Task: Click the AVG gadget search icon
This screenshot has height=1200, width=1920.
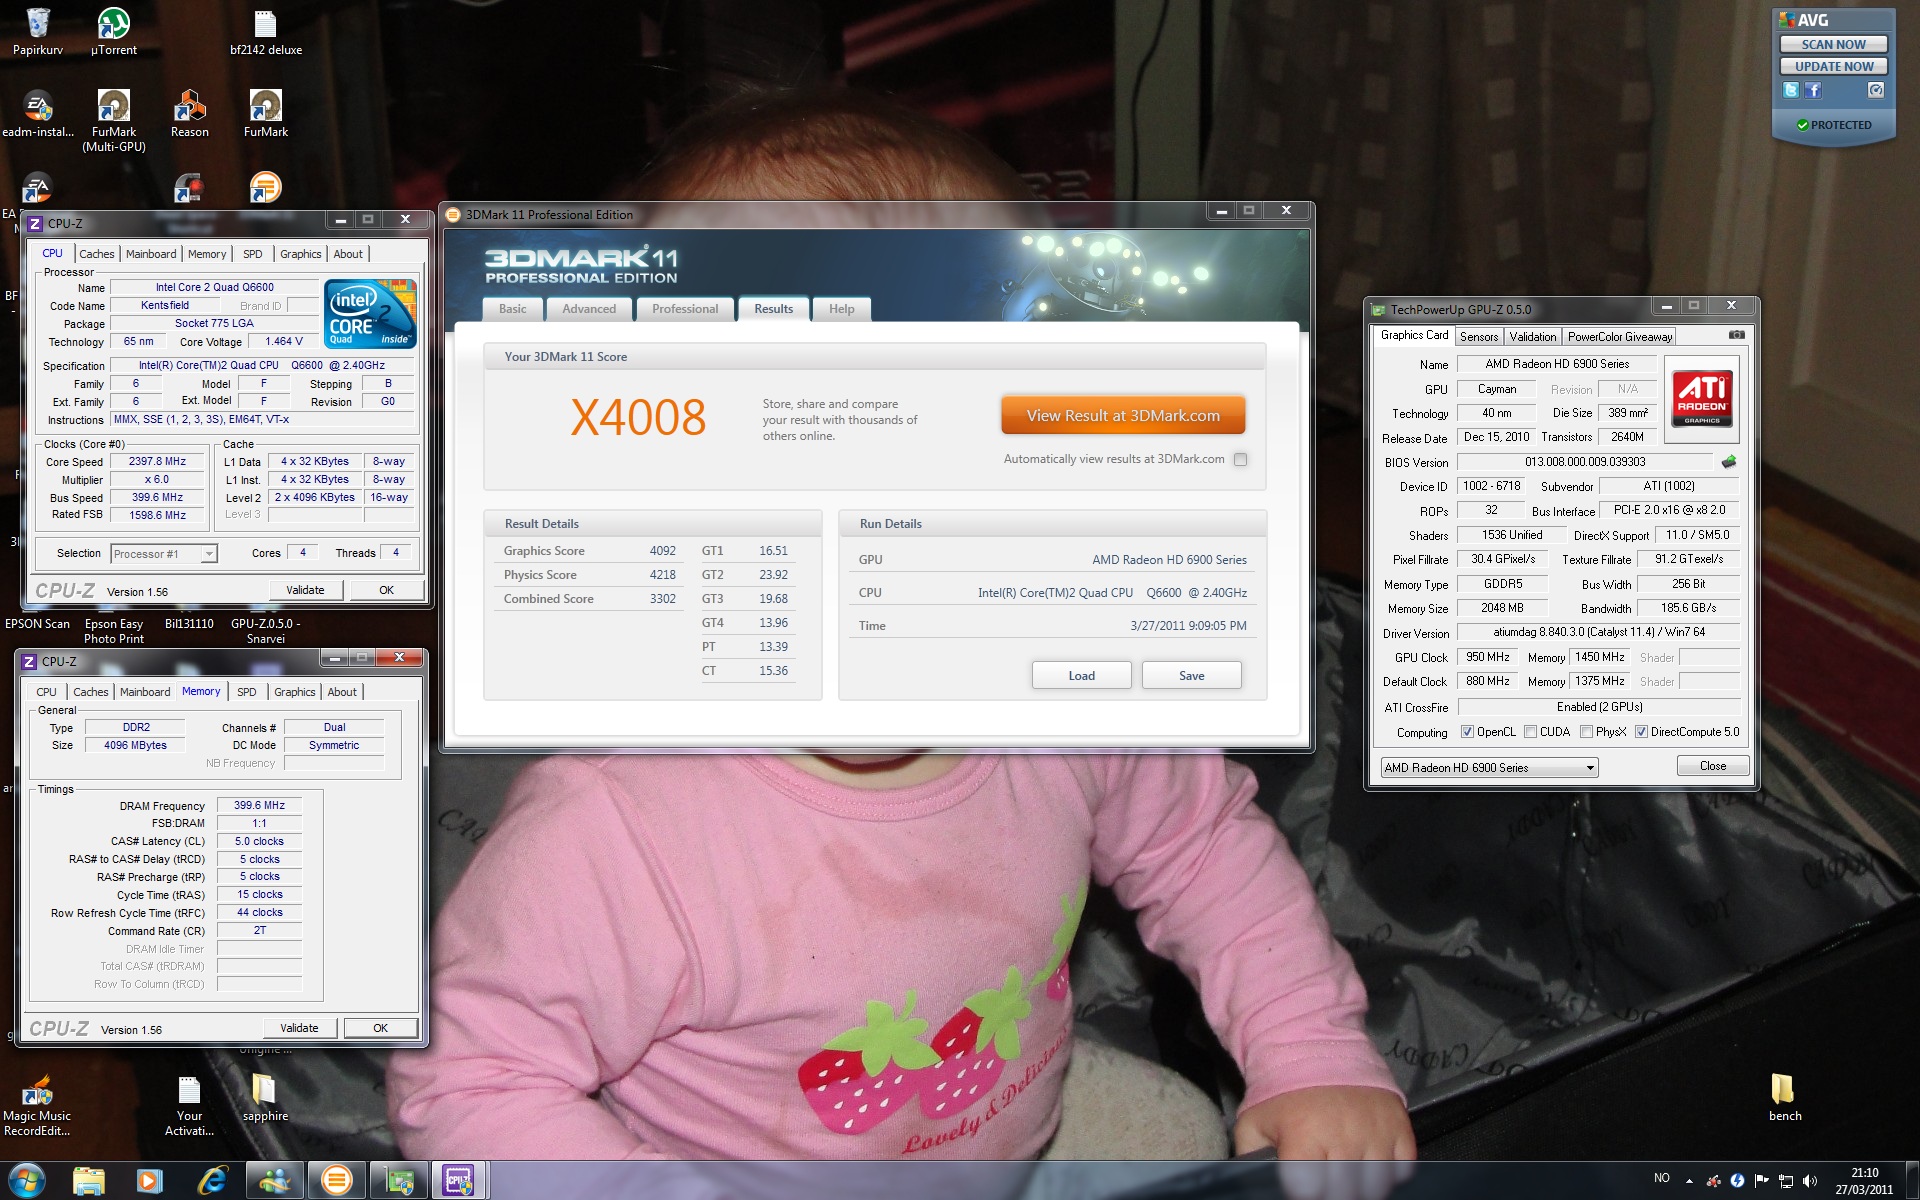Action: click(x=1876, y=90)
